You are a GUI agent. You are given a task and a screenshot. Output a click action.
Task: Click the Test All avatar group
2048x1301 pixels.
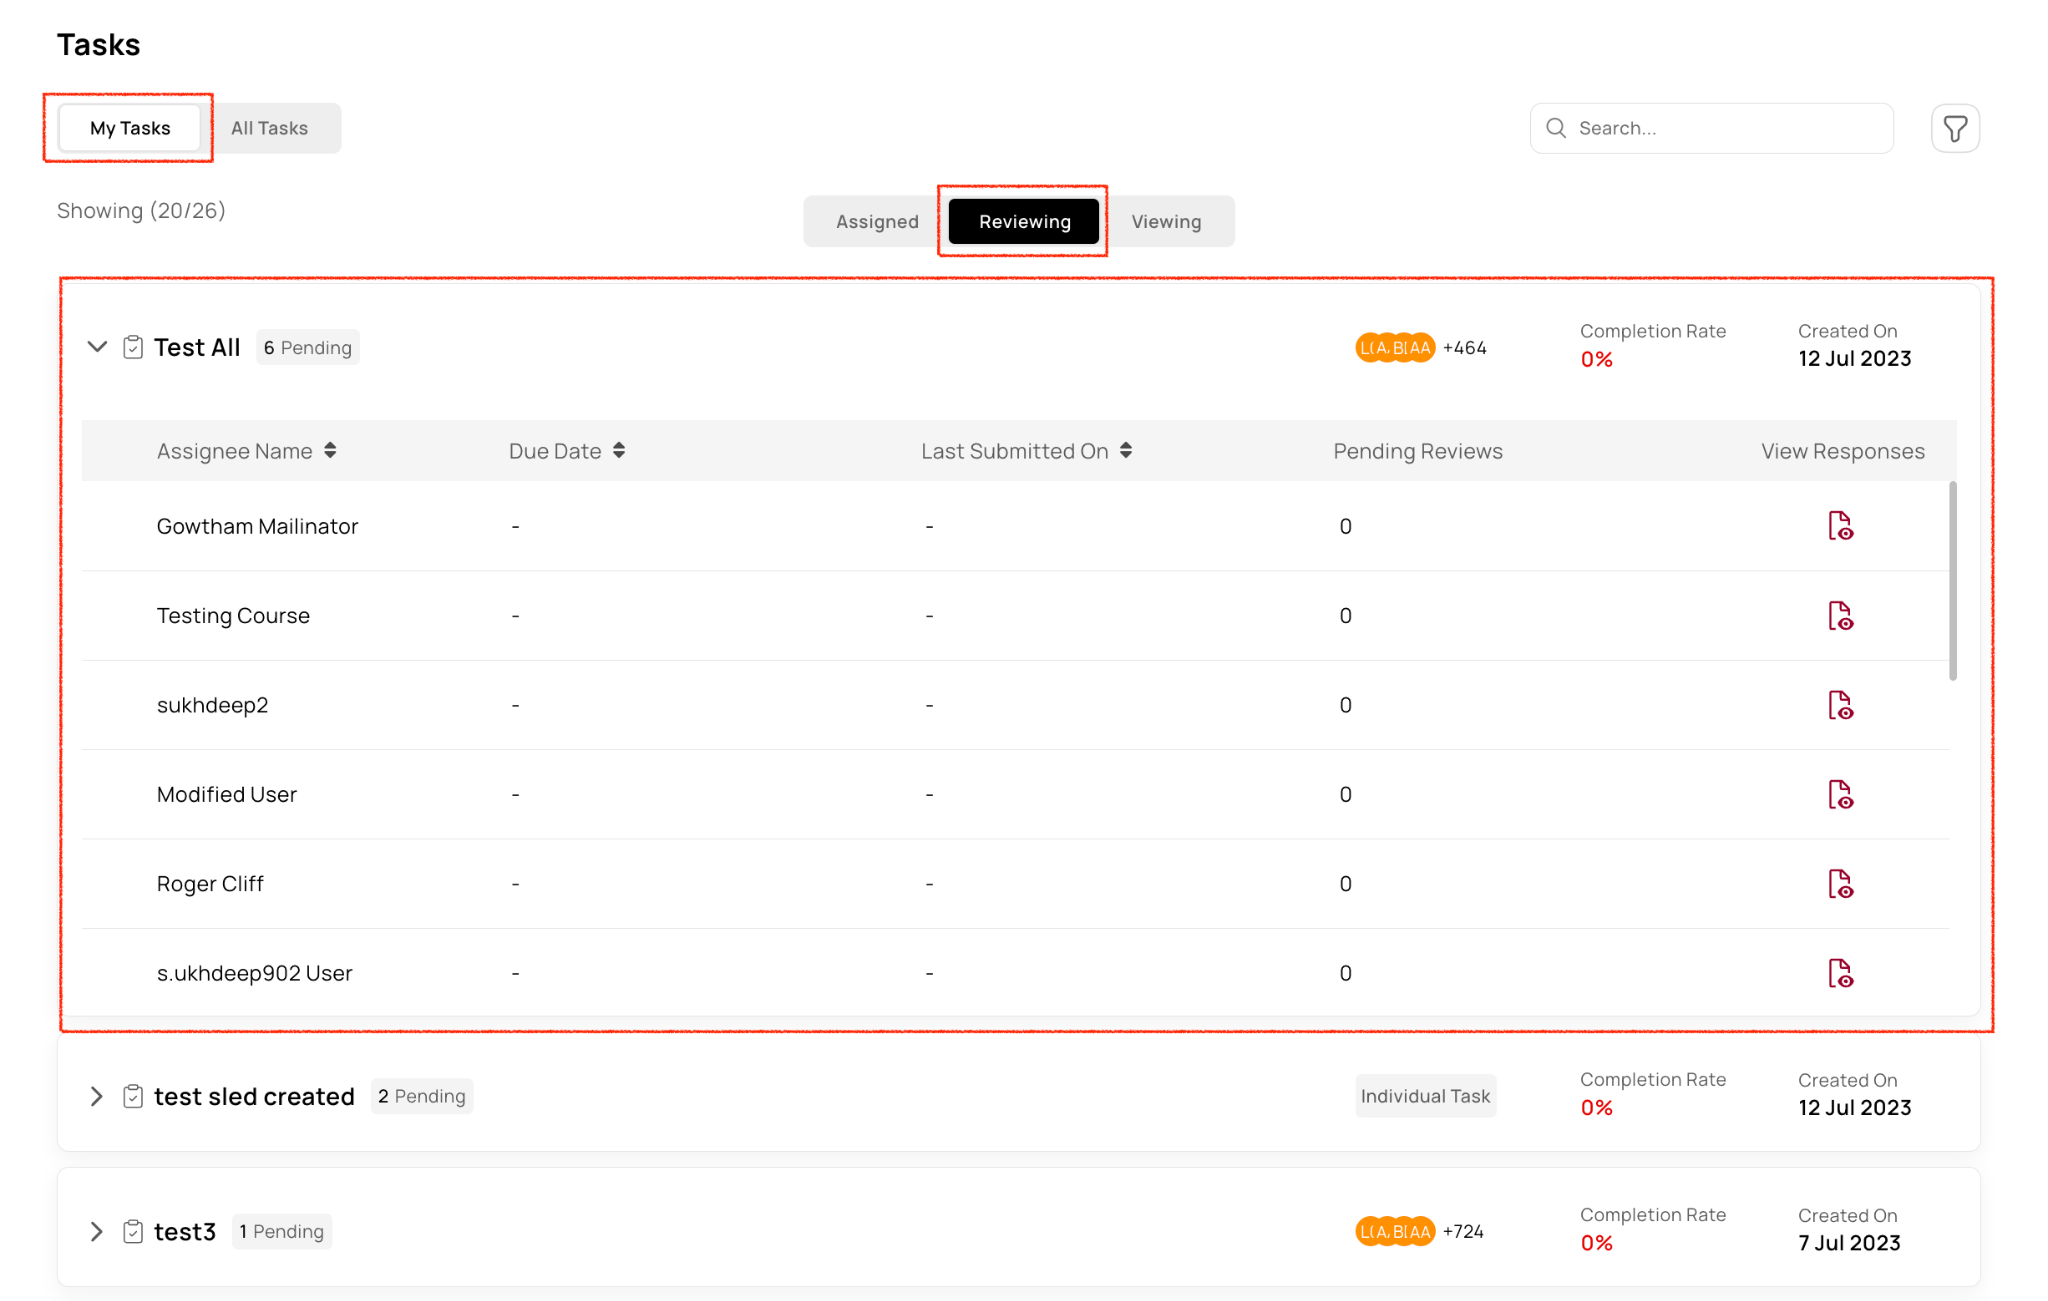coord(1395,348)
